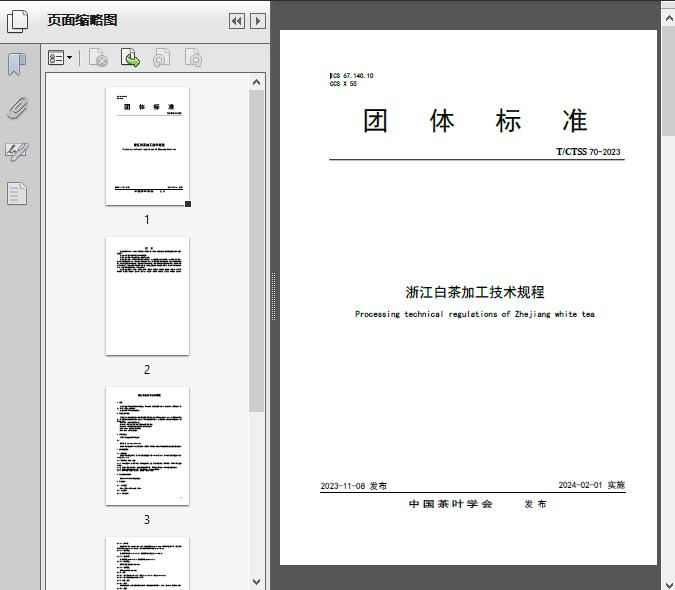
Task: Open the bookmarks panel
Action: tap(17, 65)
